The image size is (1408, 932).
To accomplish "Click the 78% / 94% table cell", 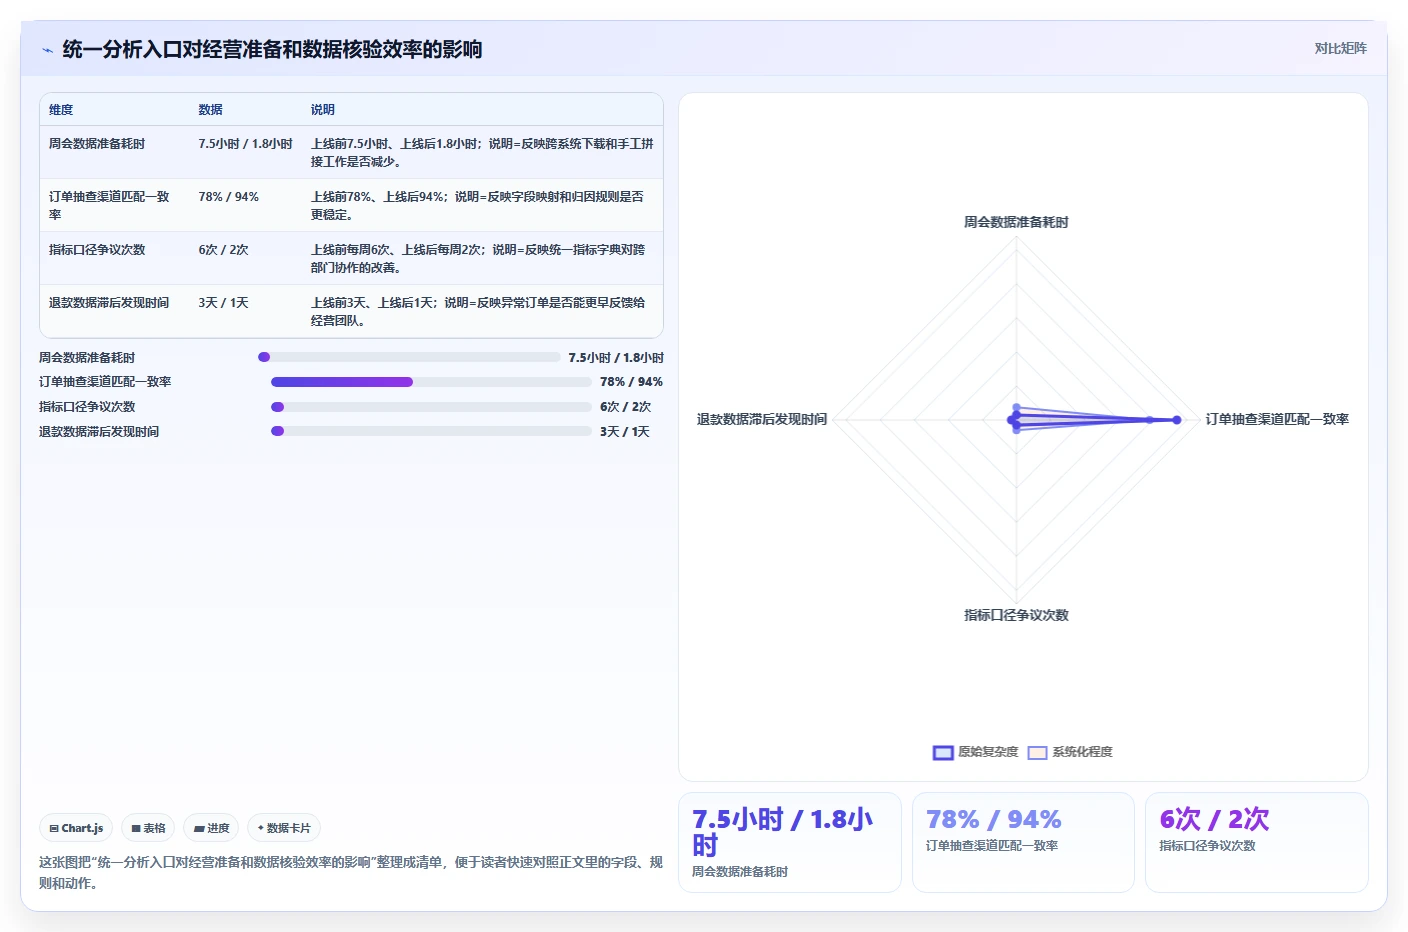I will [228, 197].
